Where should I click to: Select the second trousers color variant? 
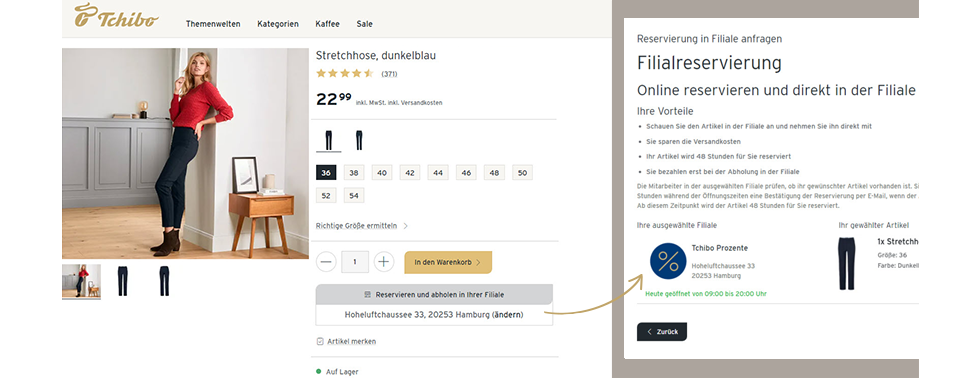coord(359,140)
